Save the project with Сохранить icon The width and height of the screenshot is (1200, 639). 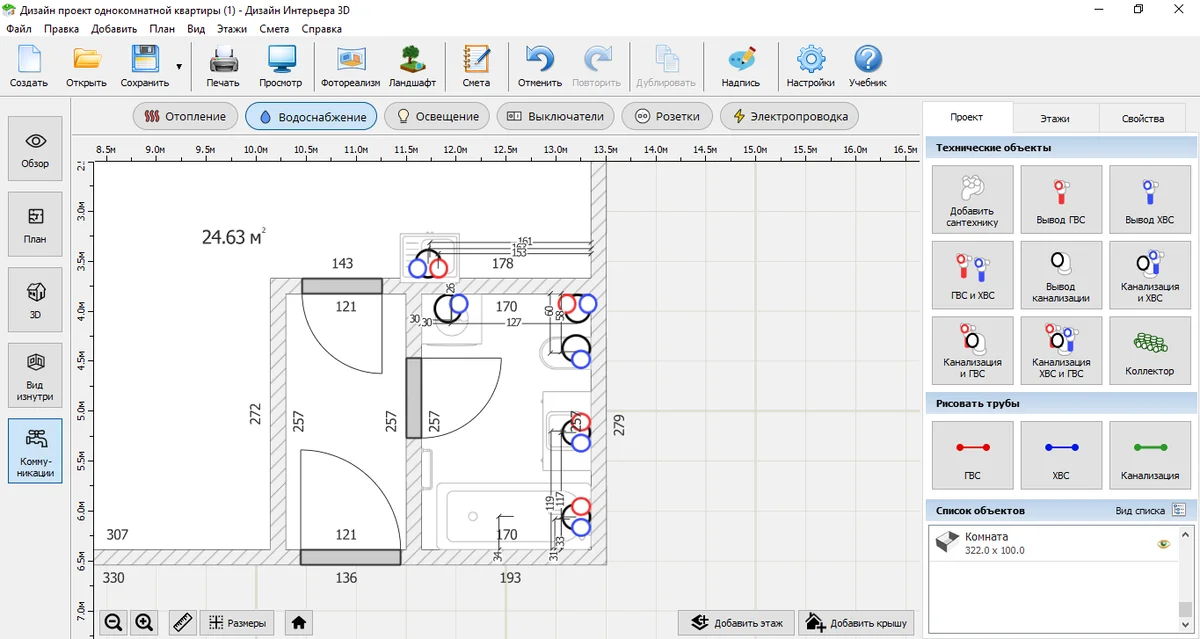click(145, 67)
